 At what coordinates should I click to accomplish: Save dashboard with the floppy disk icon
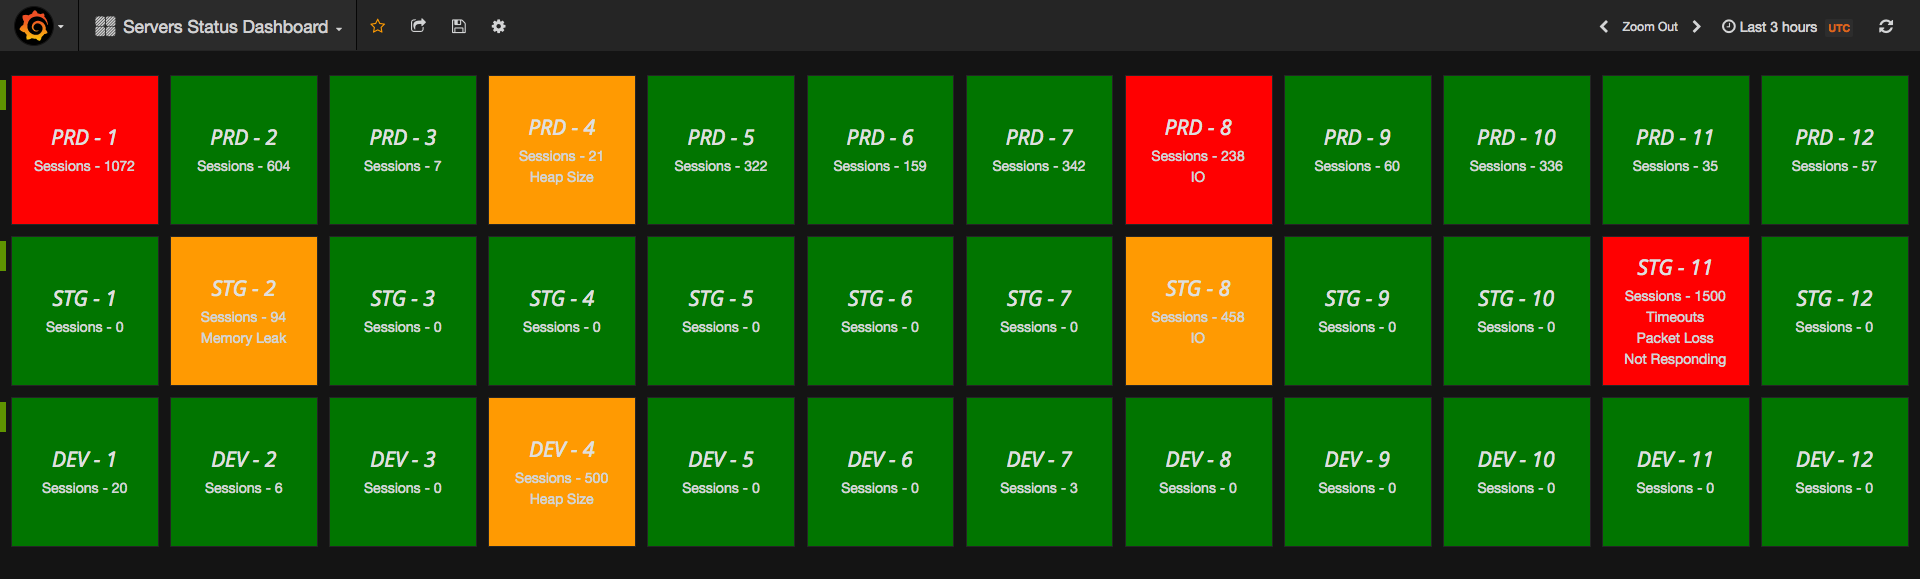[x=459, y=26]
